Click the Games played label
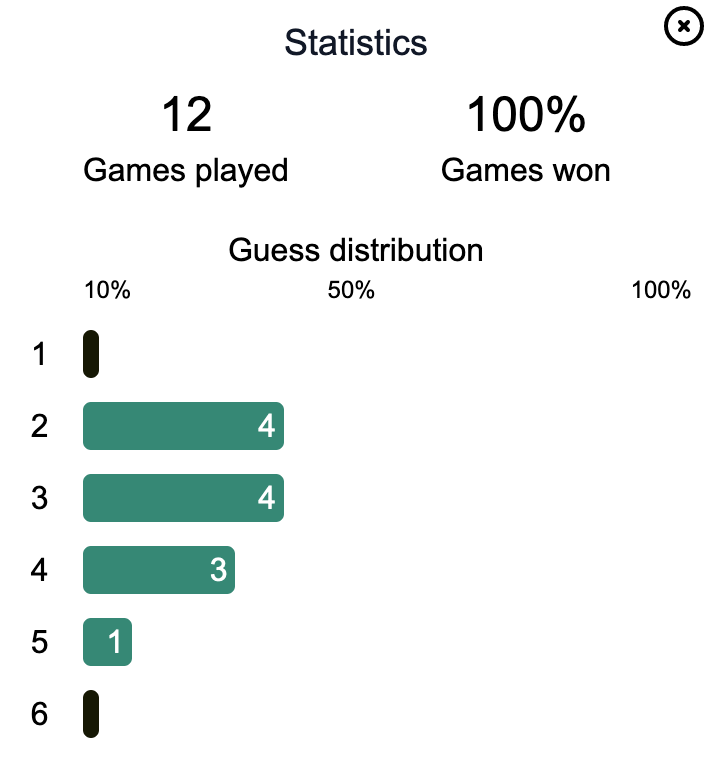This screenshot has height=766, width=722. coord(186,170)
